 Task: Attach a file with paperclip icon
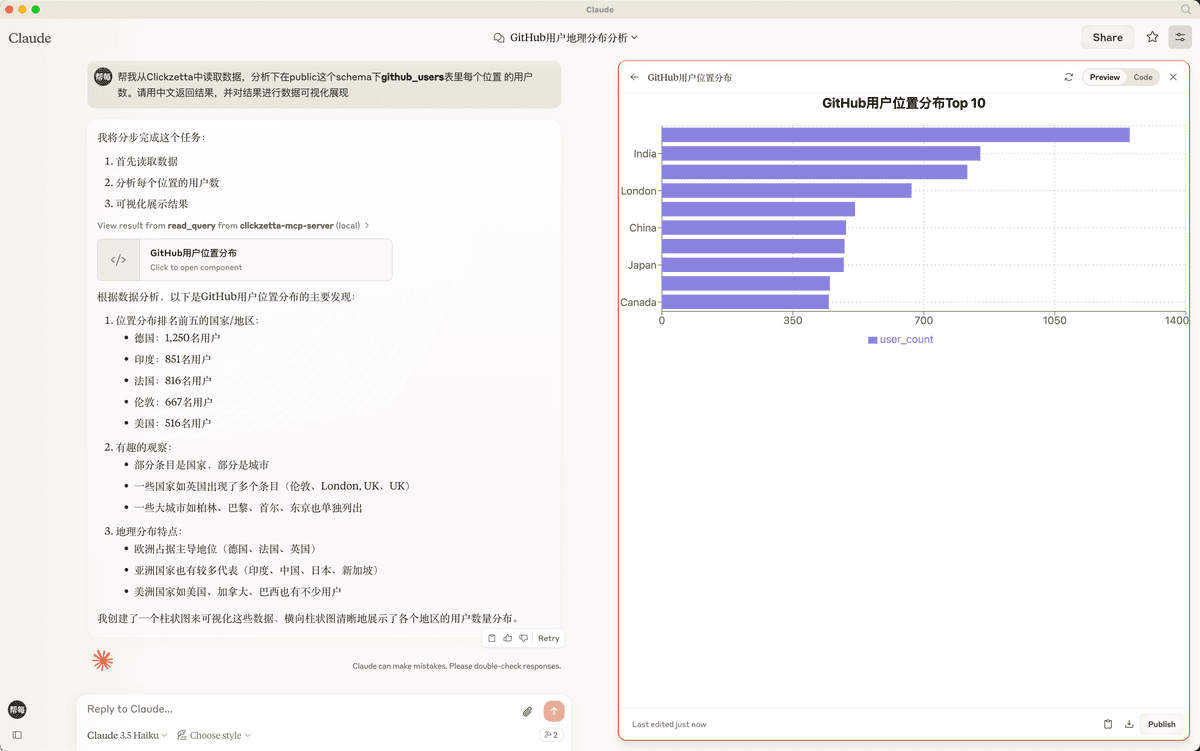coord(527,711)
